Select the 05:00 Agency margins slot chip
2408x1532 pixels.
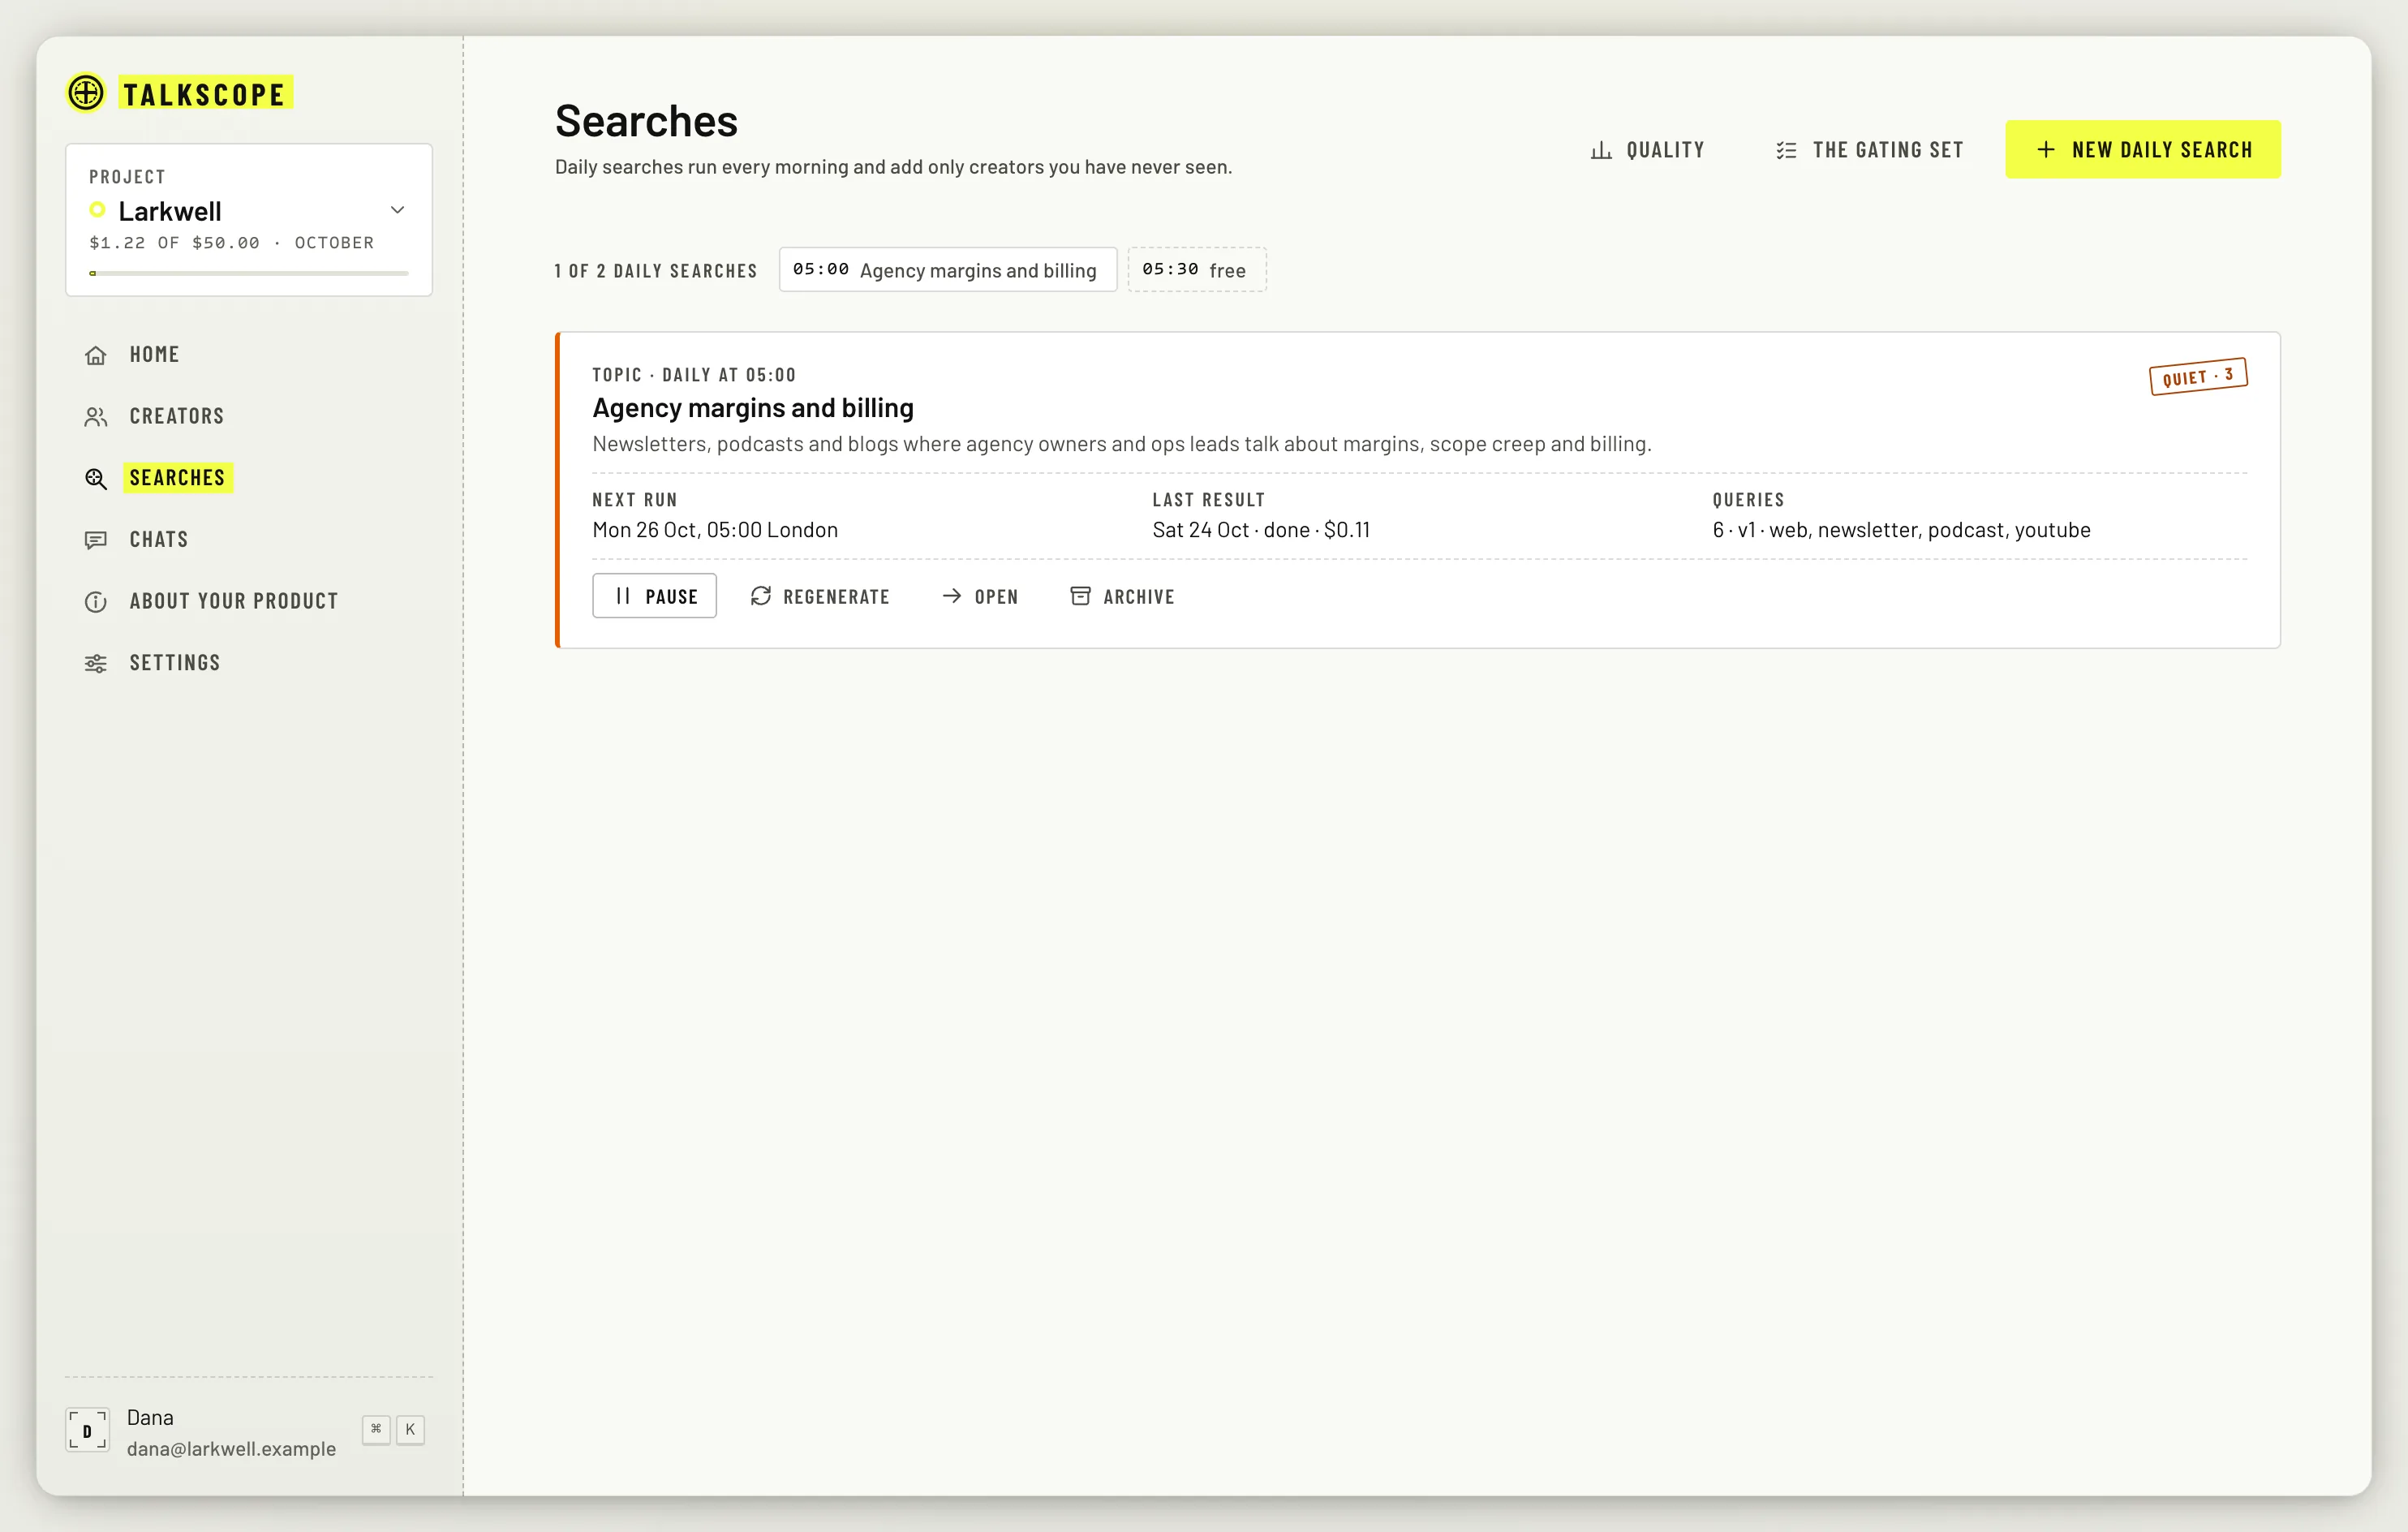pyautogui.click(x=948, y=270)
